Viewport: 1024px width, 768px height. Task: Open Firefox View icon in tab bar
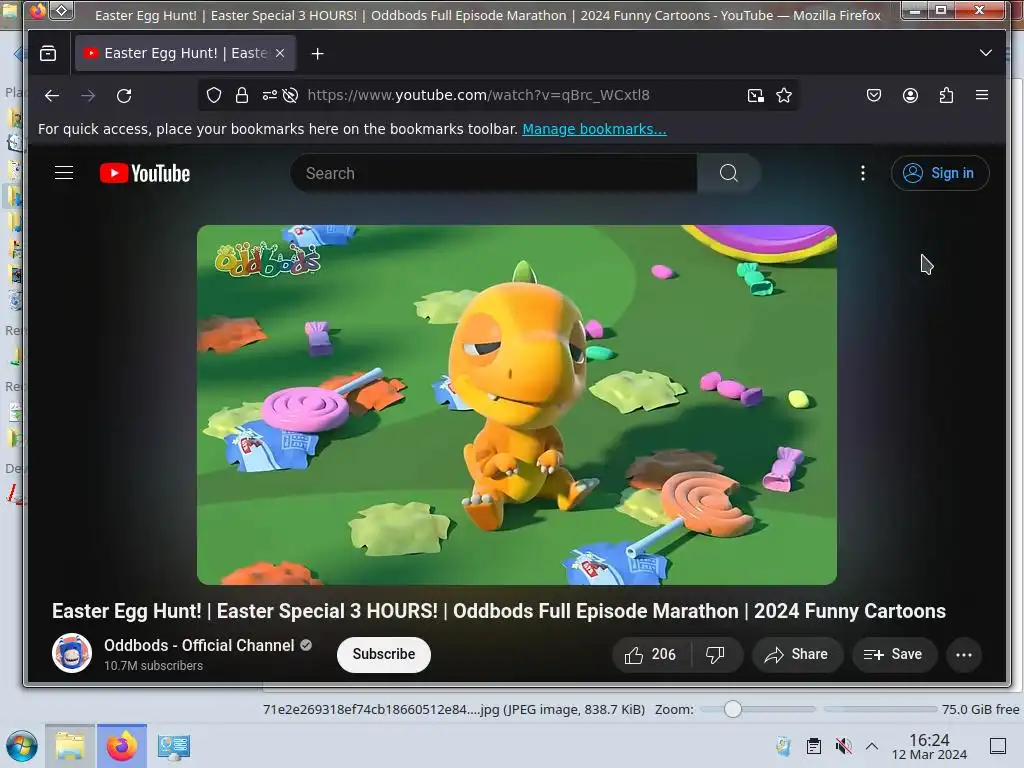tap(48, 54)
